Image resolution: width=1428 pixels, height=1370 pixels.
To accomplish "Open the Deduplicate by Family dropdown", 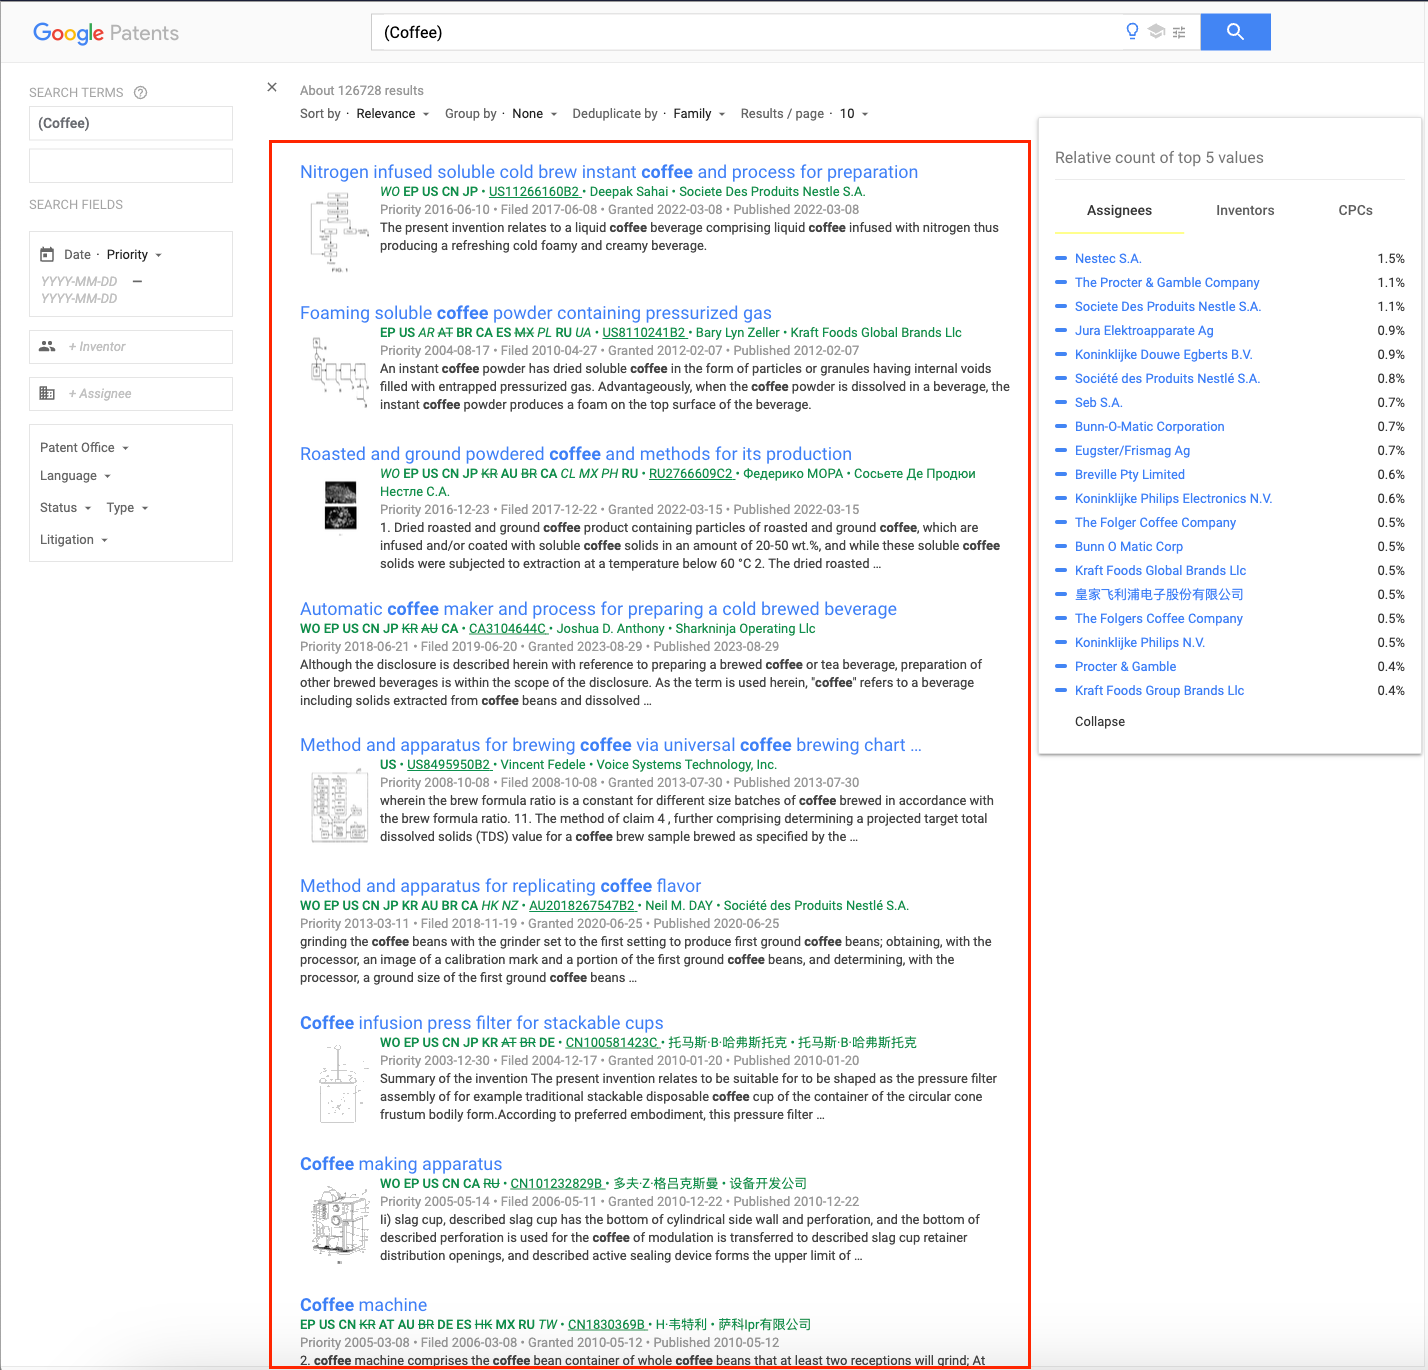I will (699, 114).
